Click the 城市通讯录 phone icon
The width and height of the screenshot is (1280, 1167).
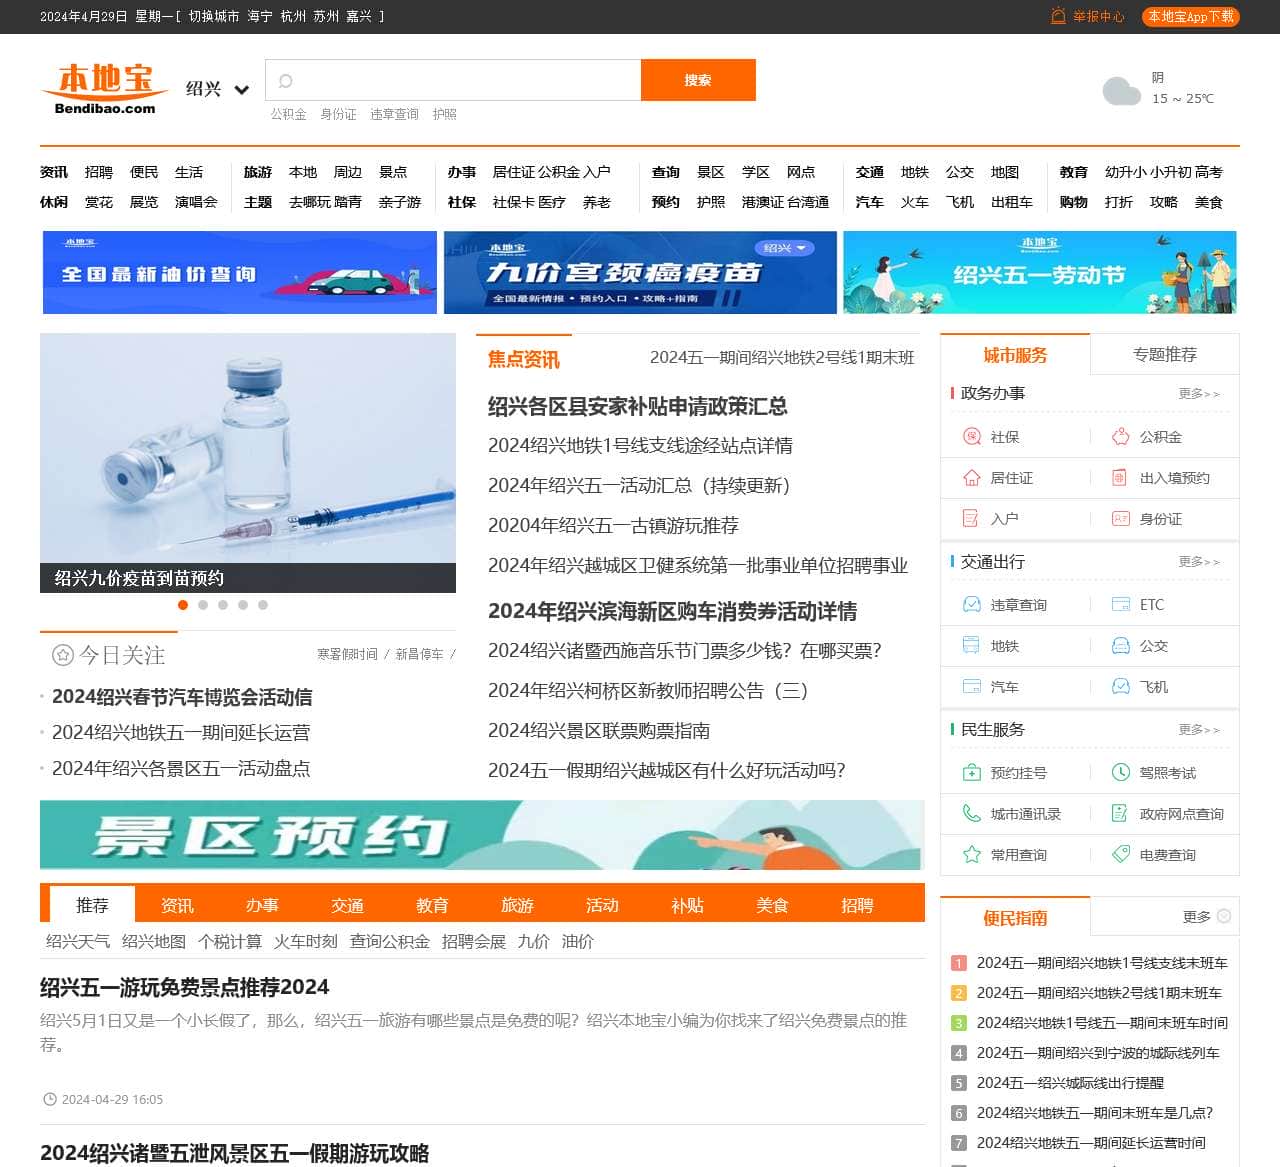(x=970, y=813)
